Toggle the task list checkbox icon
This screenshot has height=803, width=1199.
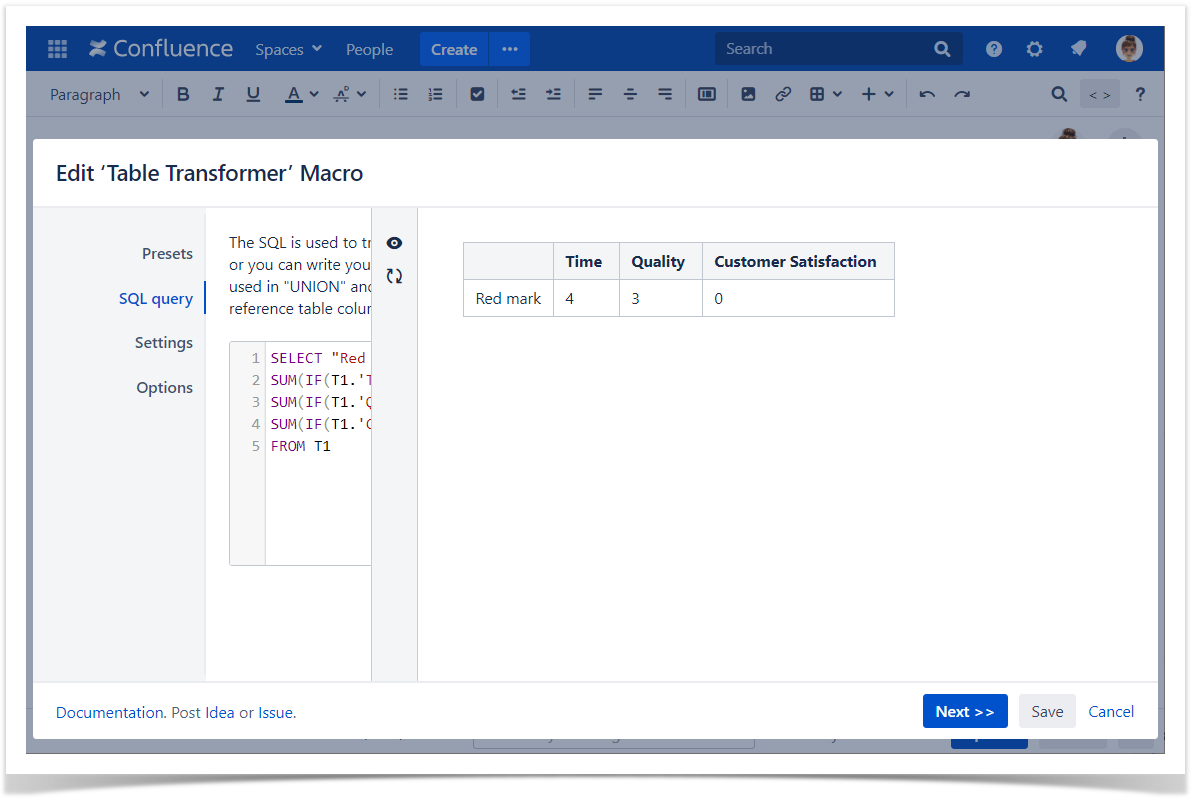[477, 94]
